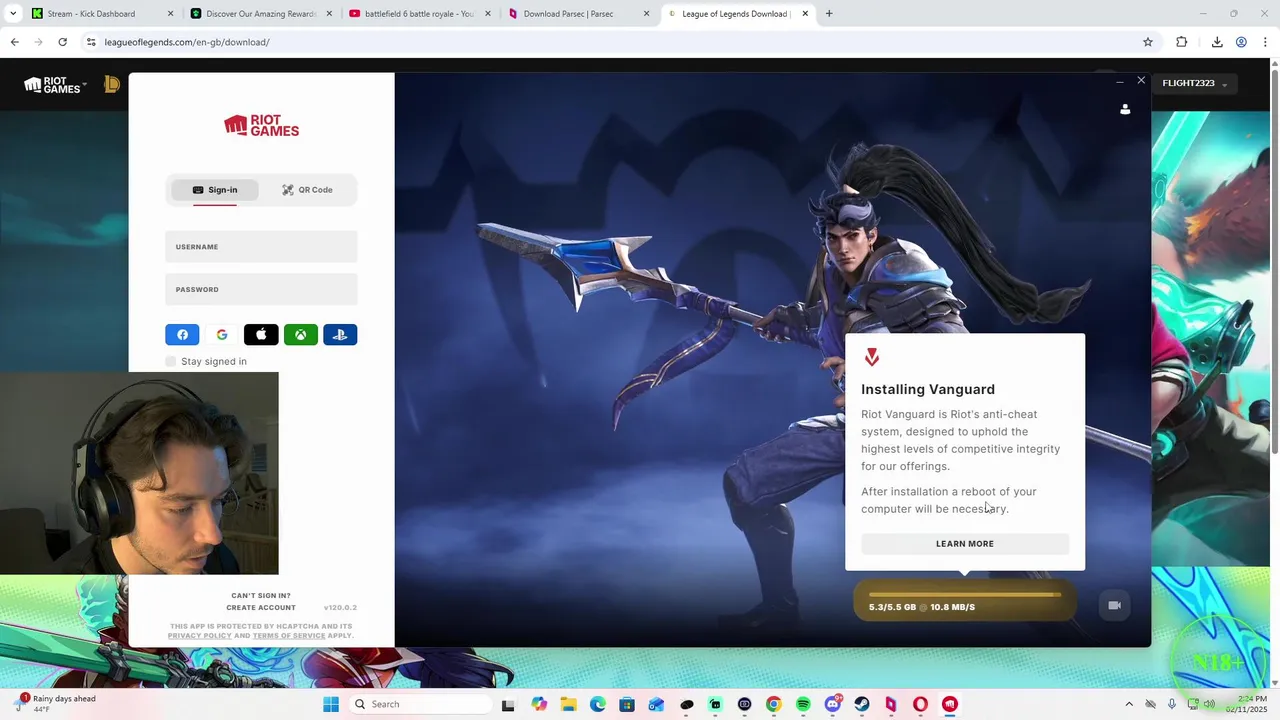Open a new Chrome tab
This screenshot has height=720, width=1280.
(x=829, y=14)
